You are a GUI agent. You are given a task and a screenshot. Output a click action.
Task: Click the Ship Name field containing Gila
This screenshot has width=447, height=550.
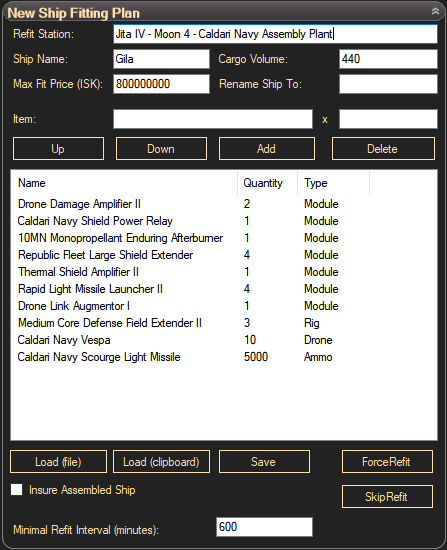pyautogui.click(x=161, y=59)
